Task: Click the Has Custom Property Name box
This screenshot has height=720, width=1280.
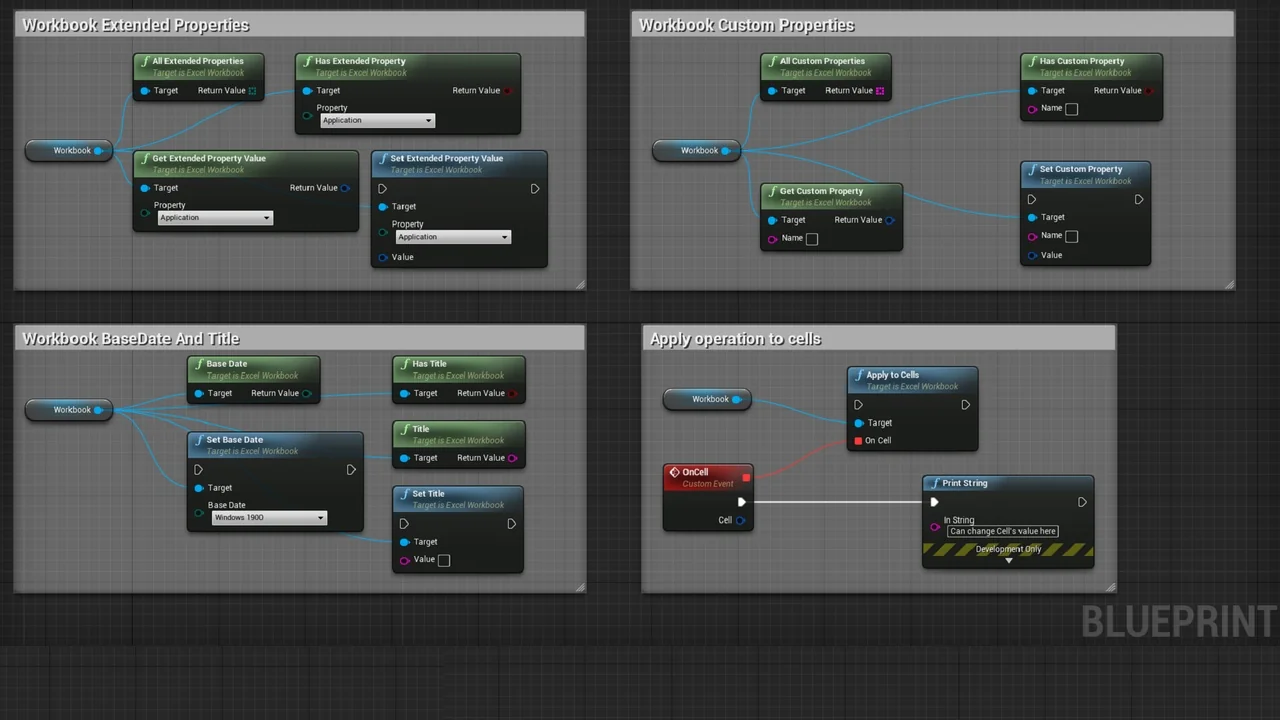Action: tap(1071, 109)
